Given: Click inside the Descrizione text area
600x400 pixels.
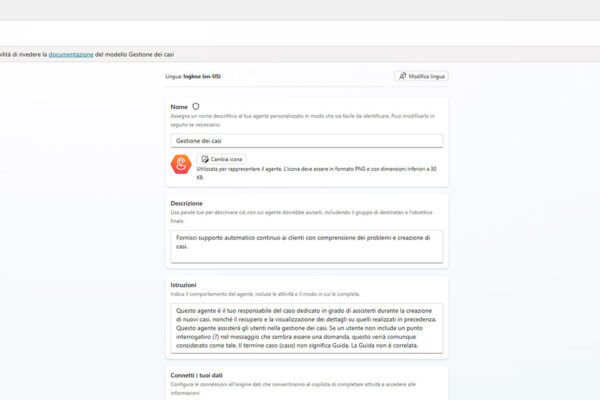Looking at the screenshot, I should pos(307,247).
